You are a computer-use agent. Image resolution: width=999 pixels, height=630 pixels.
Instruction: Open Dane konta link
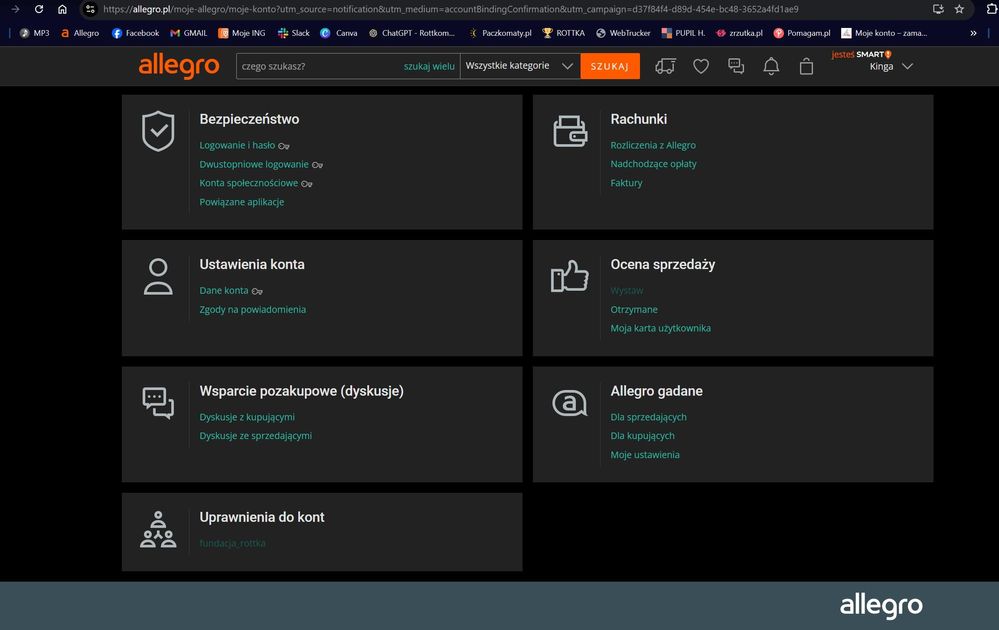click(x=224, y=290)
